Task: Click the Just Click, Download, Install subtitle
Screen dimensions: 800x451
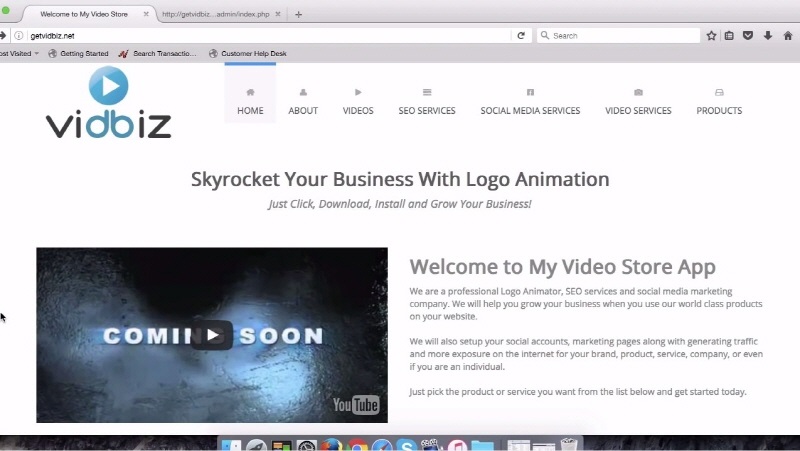Action: (x=399, y=204)
